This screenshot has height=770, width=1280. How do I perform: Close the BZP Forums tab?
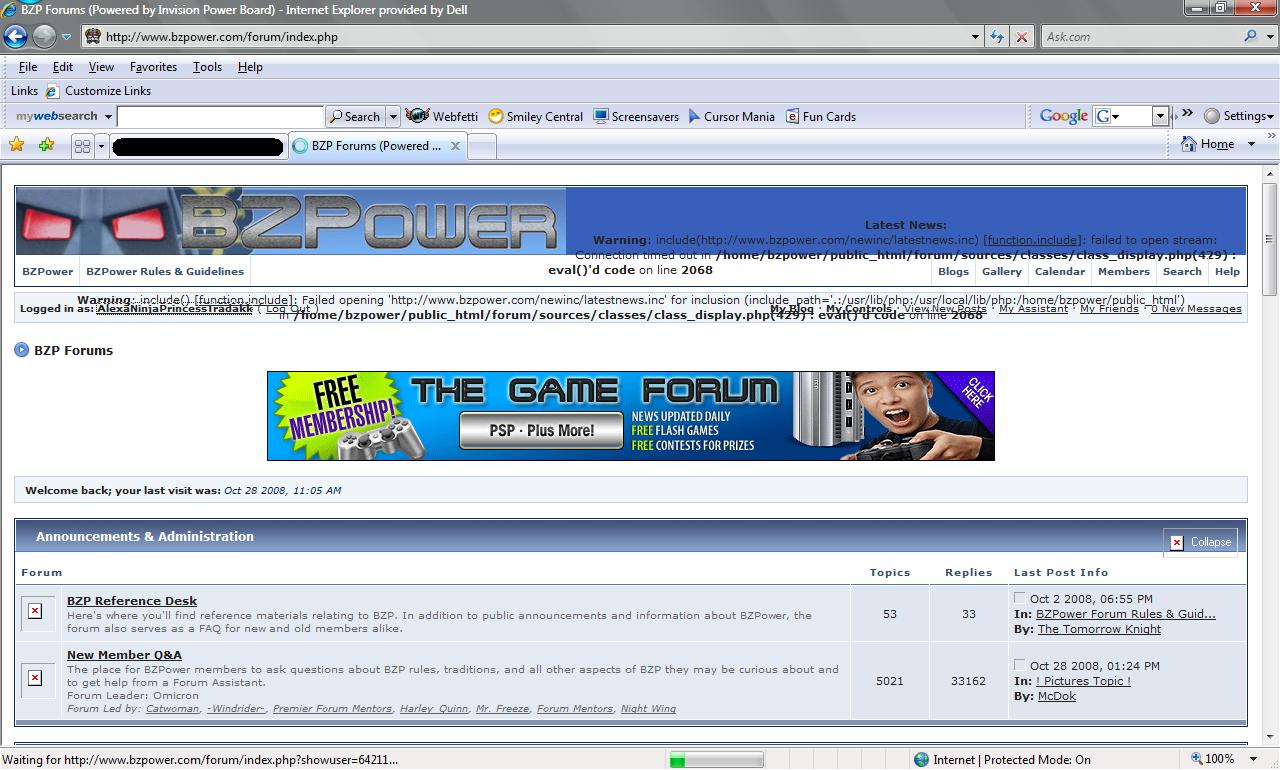(x=455, y=146)
